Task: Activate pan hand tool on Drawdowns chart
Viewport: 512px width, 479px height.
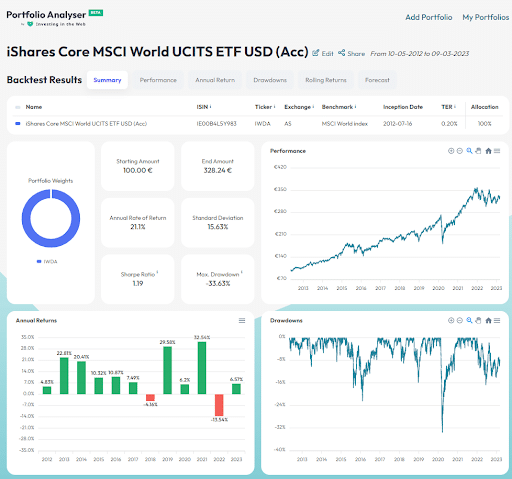Action: 478,320
